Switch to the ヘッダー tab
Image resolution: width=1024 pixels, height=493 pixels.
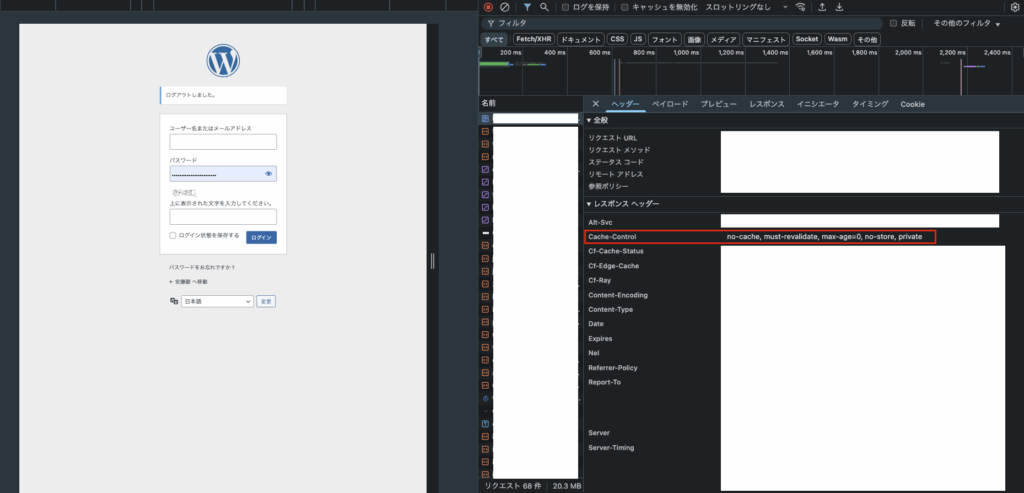[x=626, y=104]
